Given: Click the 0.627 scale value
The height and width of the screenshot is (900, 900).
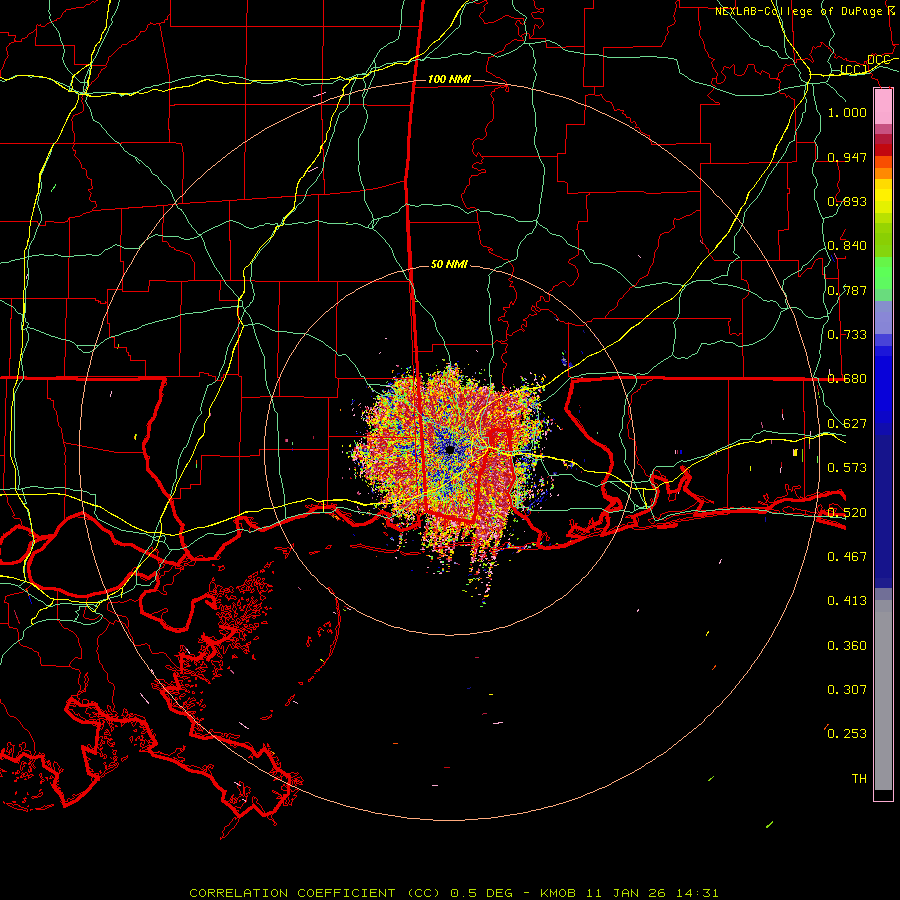Looking at the screenshot, I should point(847,424).
